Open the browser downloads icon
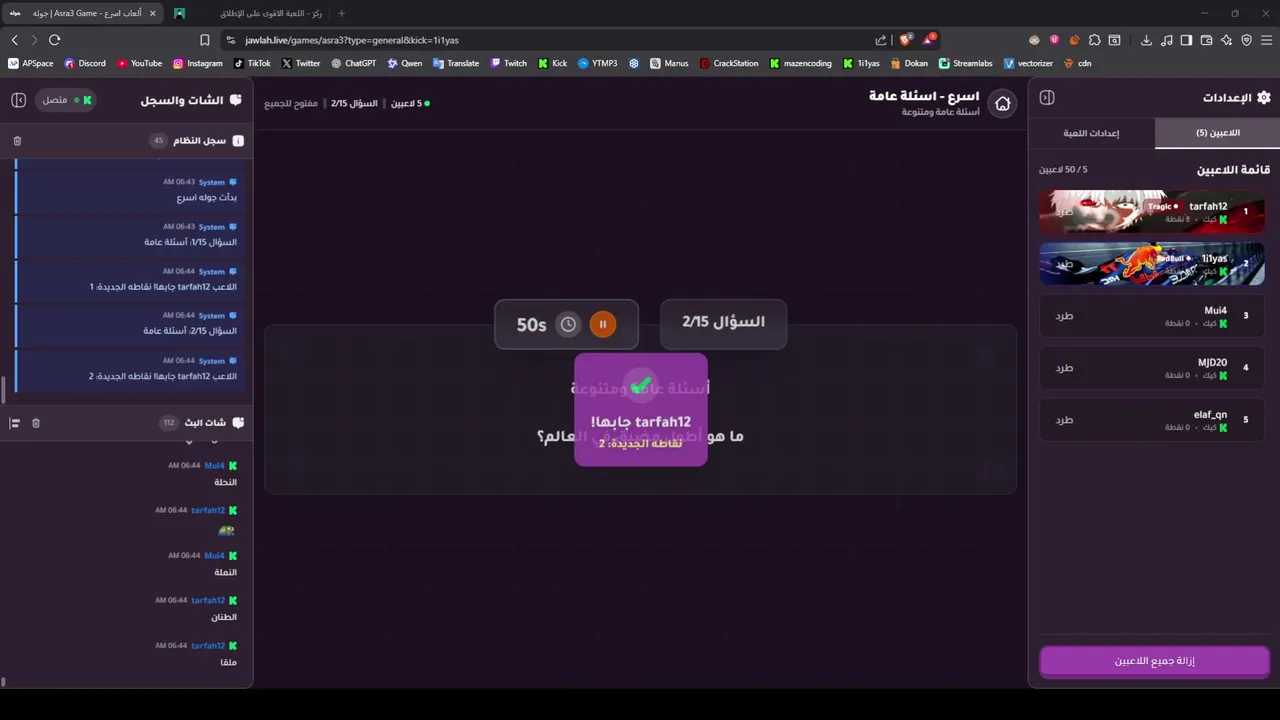 (1148, 40)
